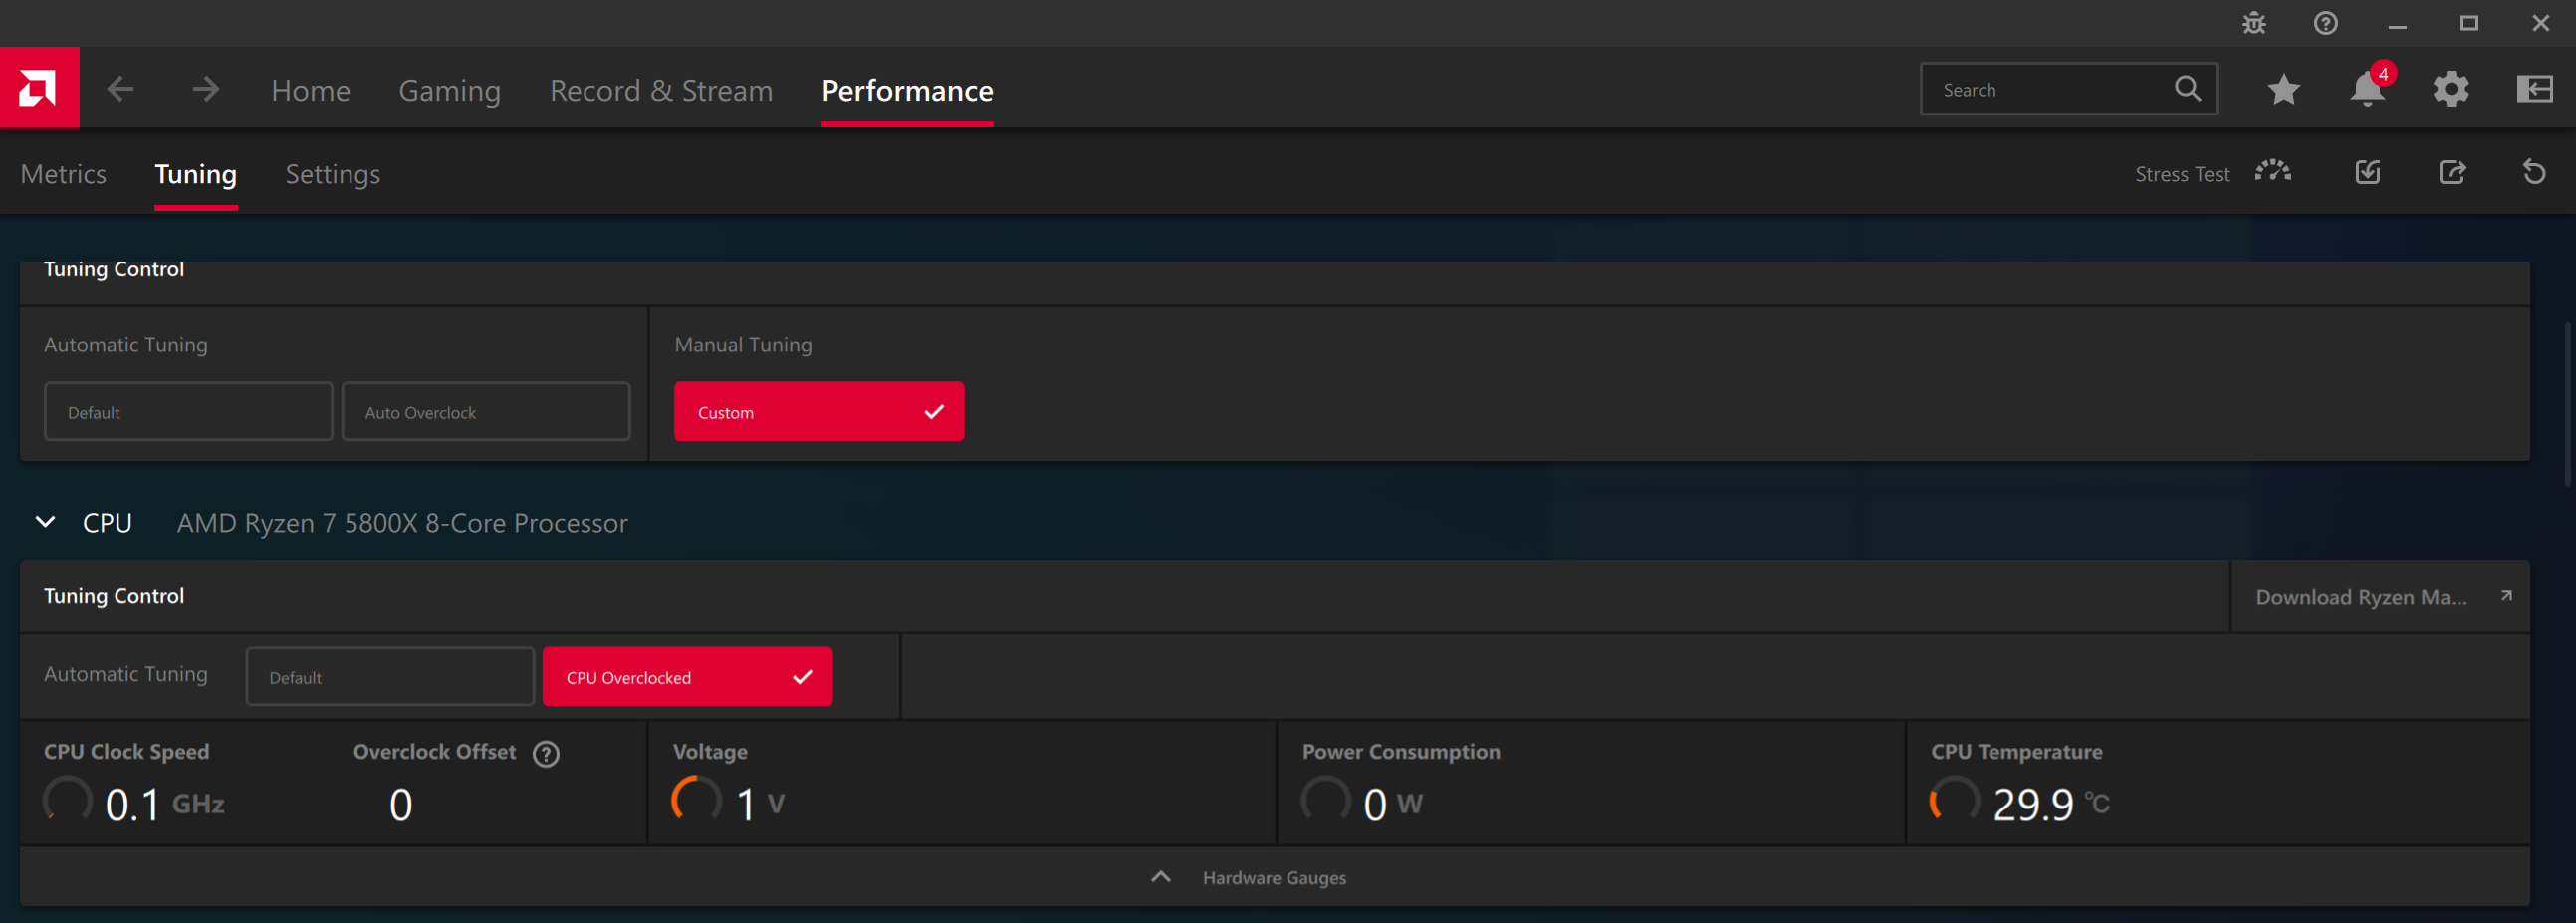Go forward with the right arrow

coord(206,89)
